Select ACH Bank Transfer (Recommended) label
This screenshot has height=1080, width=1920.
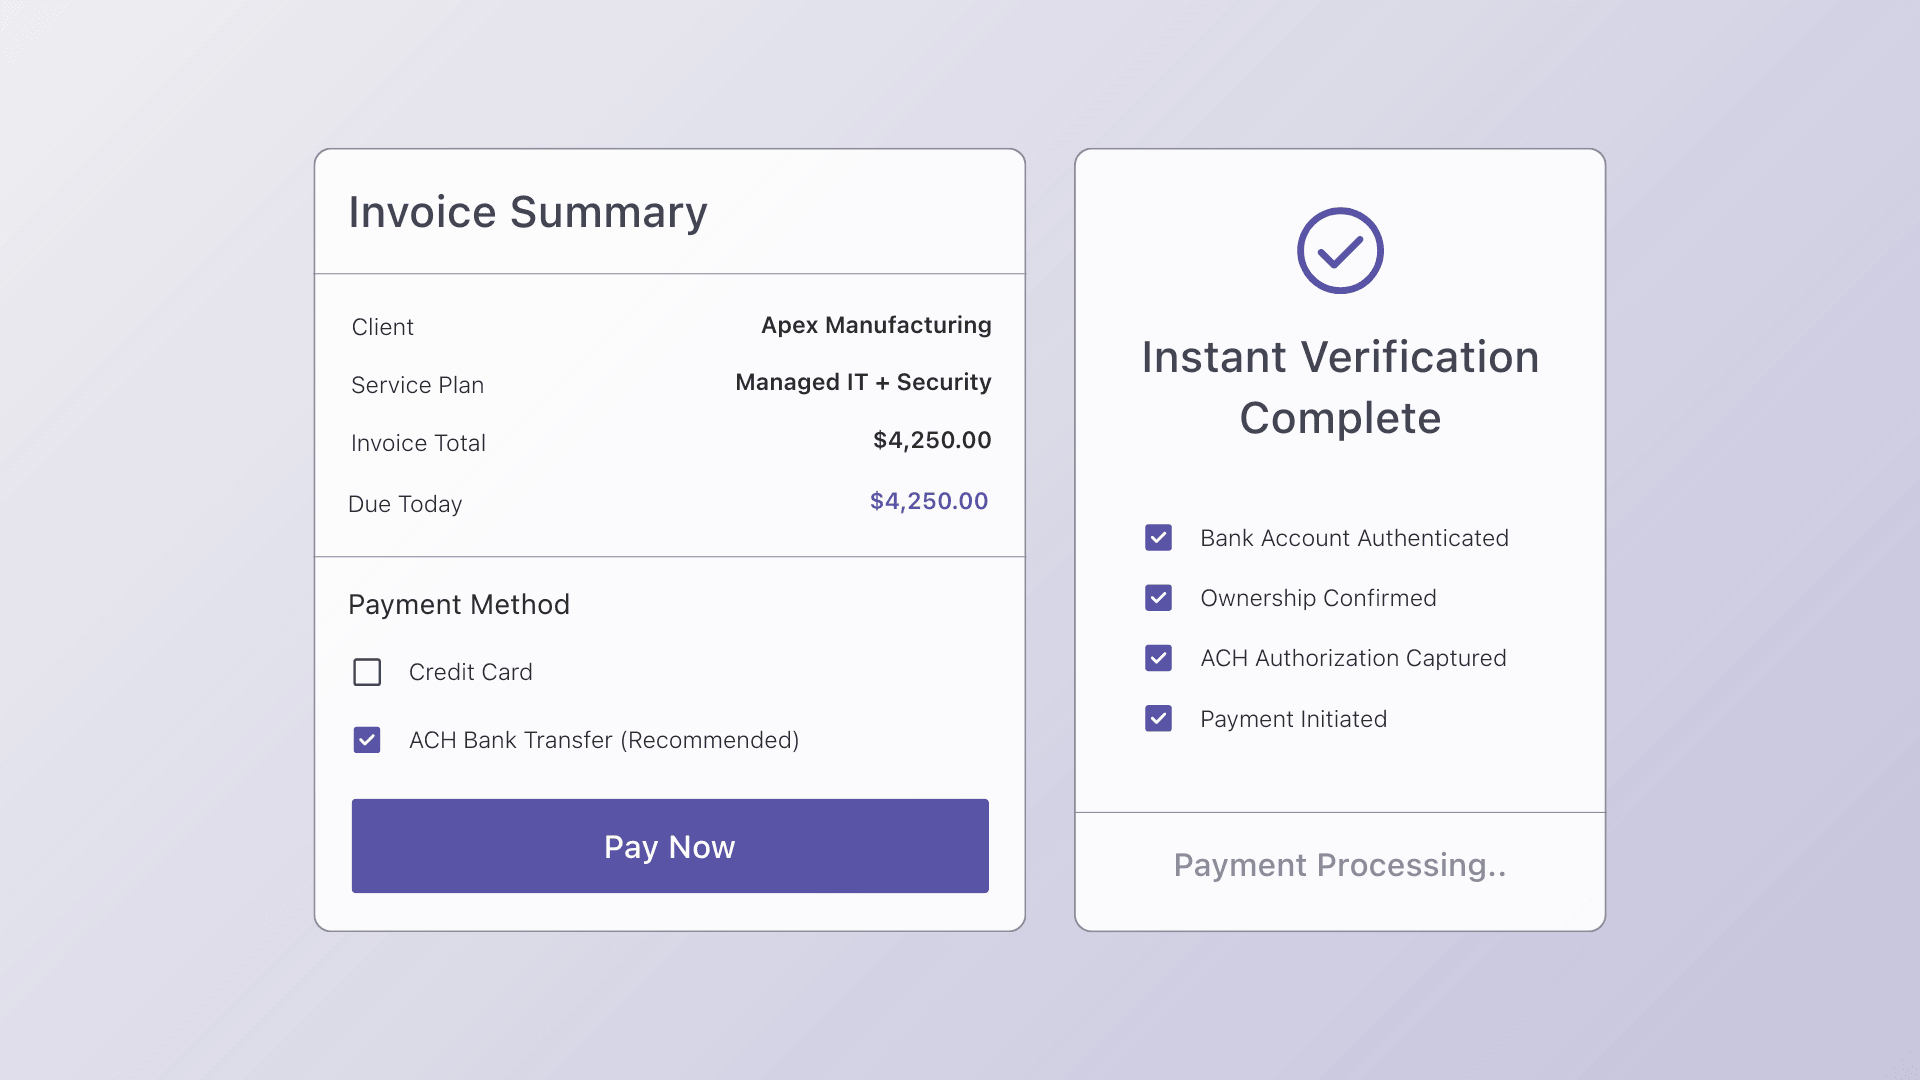[x=603, y=740]
